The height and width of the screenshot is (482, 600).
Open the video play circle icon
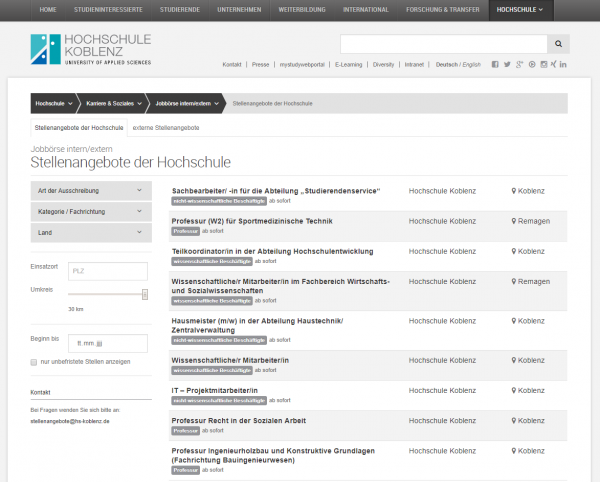[x=532, y=64]
